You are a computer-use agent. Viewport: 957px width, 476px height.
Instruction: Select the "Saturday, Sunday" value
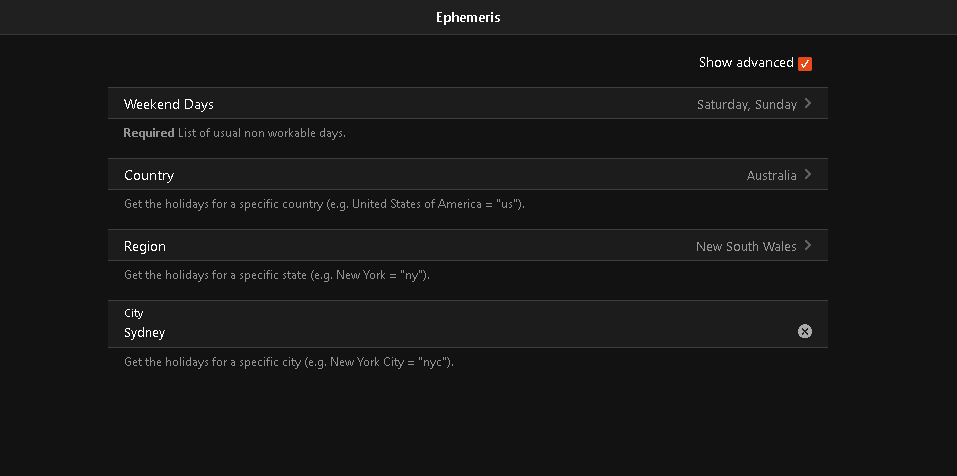point(746,104)
